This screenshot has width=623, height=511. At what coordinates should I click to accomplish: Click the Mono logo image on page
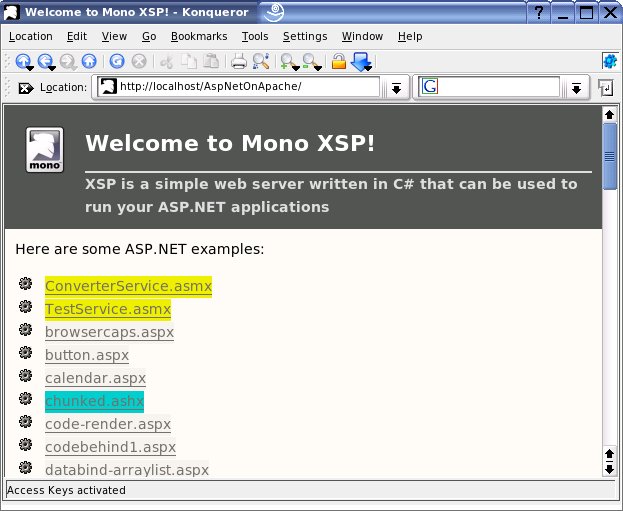click(x=44, y=150)
